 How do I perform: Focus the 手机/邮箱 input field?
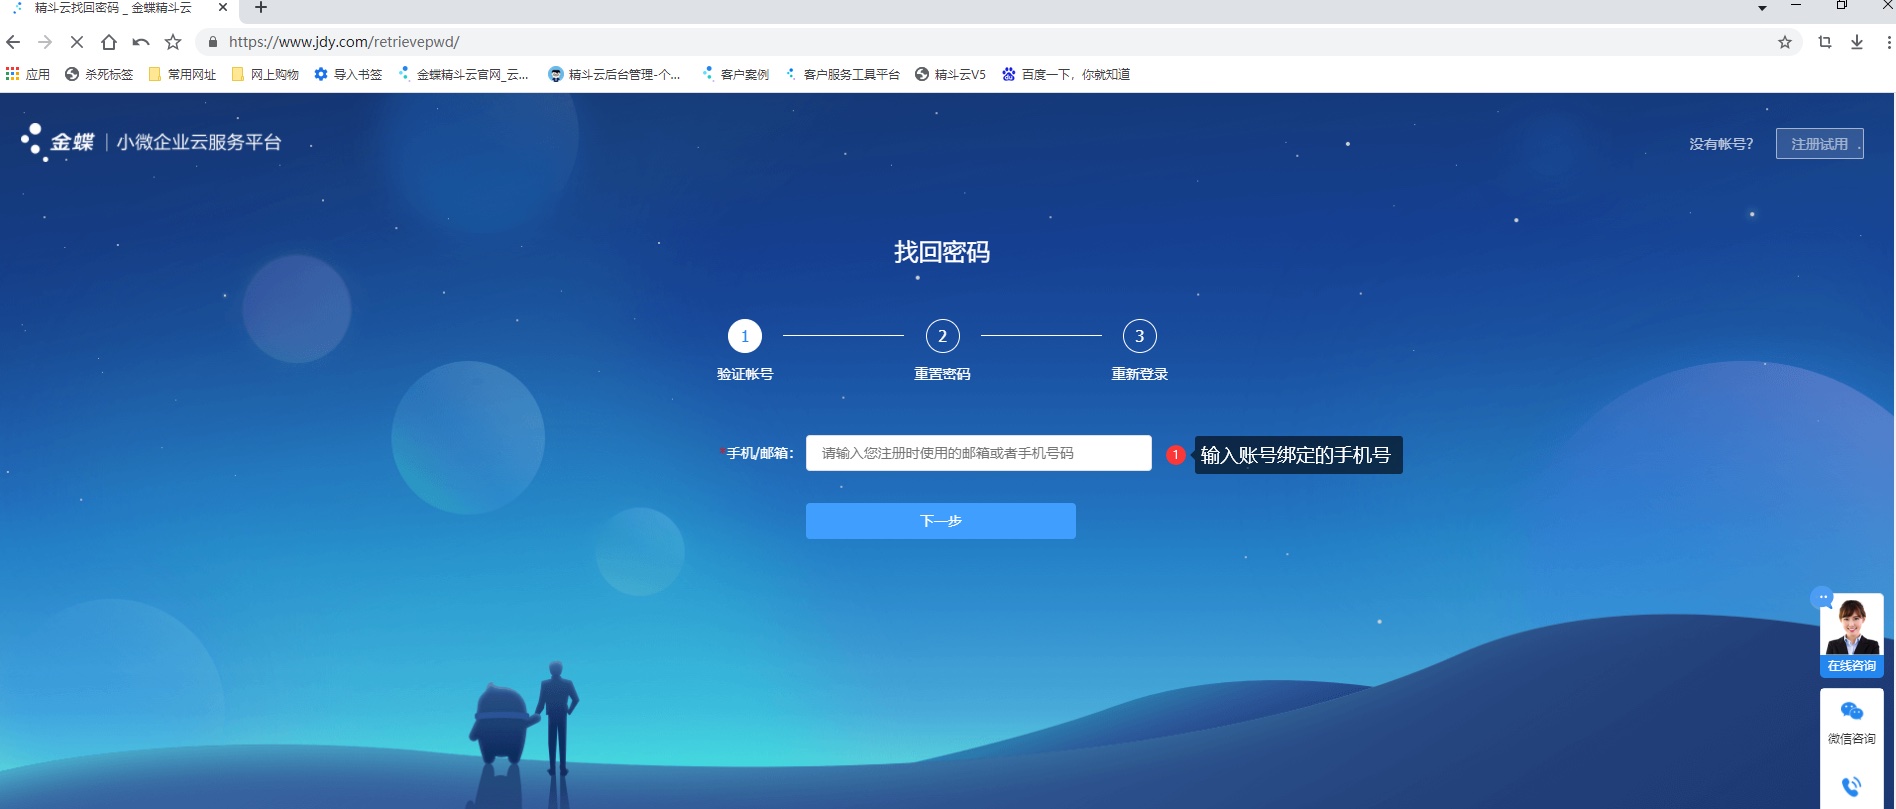(979, 453)
